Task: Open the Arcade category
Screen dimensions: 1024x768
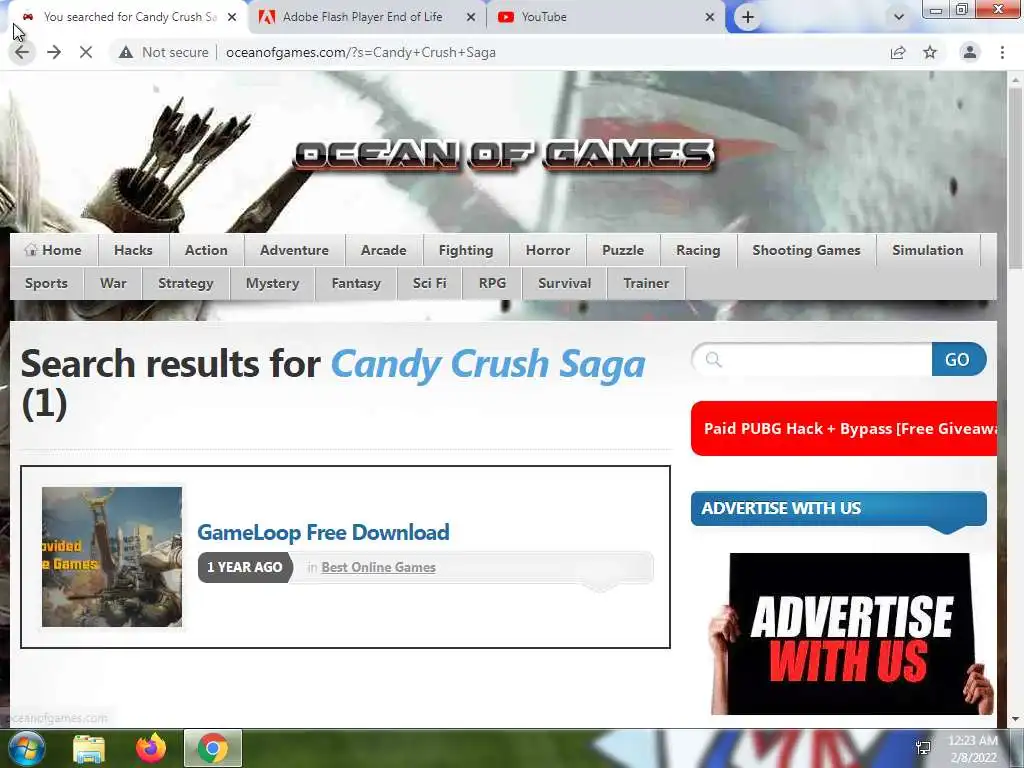Action: pyautogui.click(x=384, y=250)
